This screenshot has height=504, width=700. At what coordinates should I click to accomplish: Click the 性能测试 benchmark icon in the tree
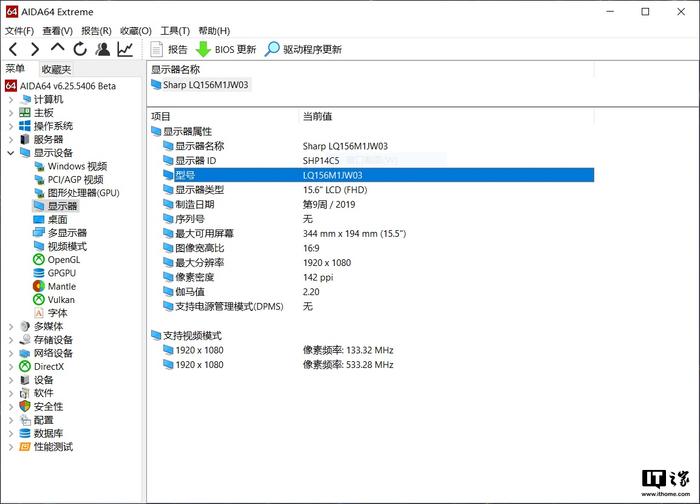[25, 447]
